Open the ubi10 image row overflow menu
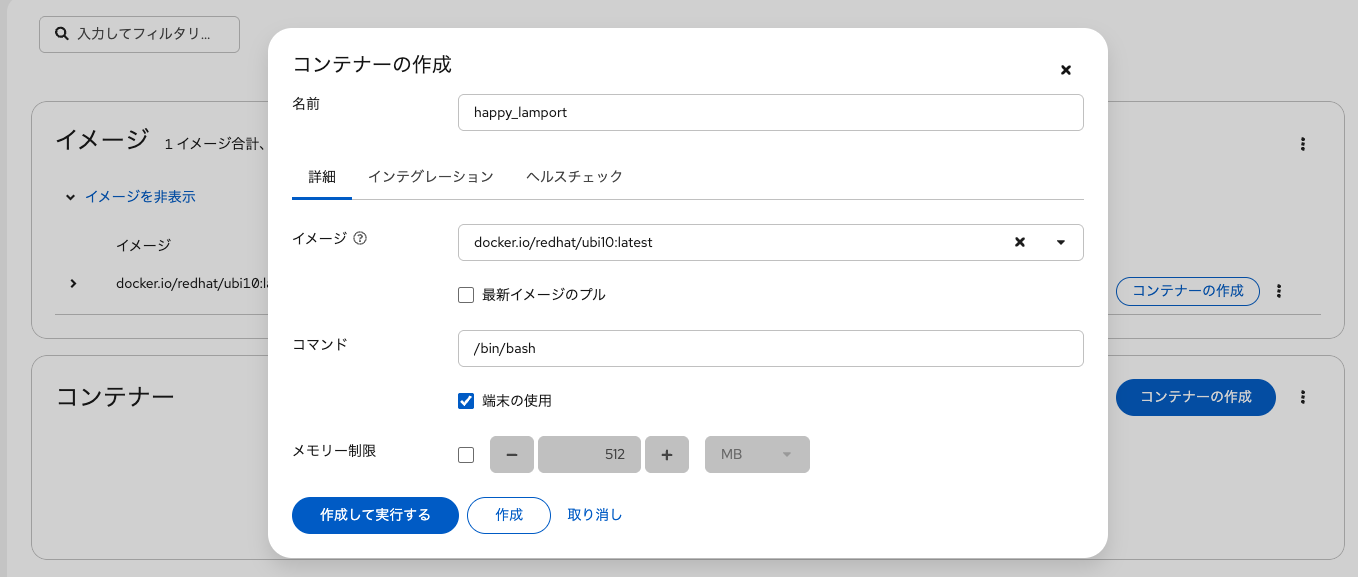 [1279, 291]
